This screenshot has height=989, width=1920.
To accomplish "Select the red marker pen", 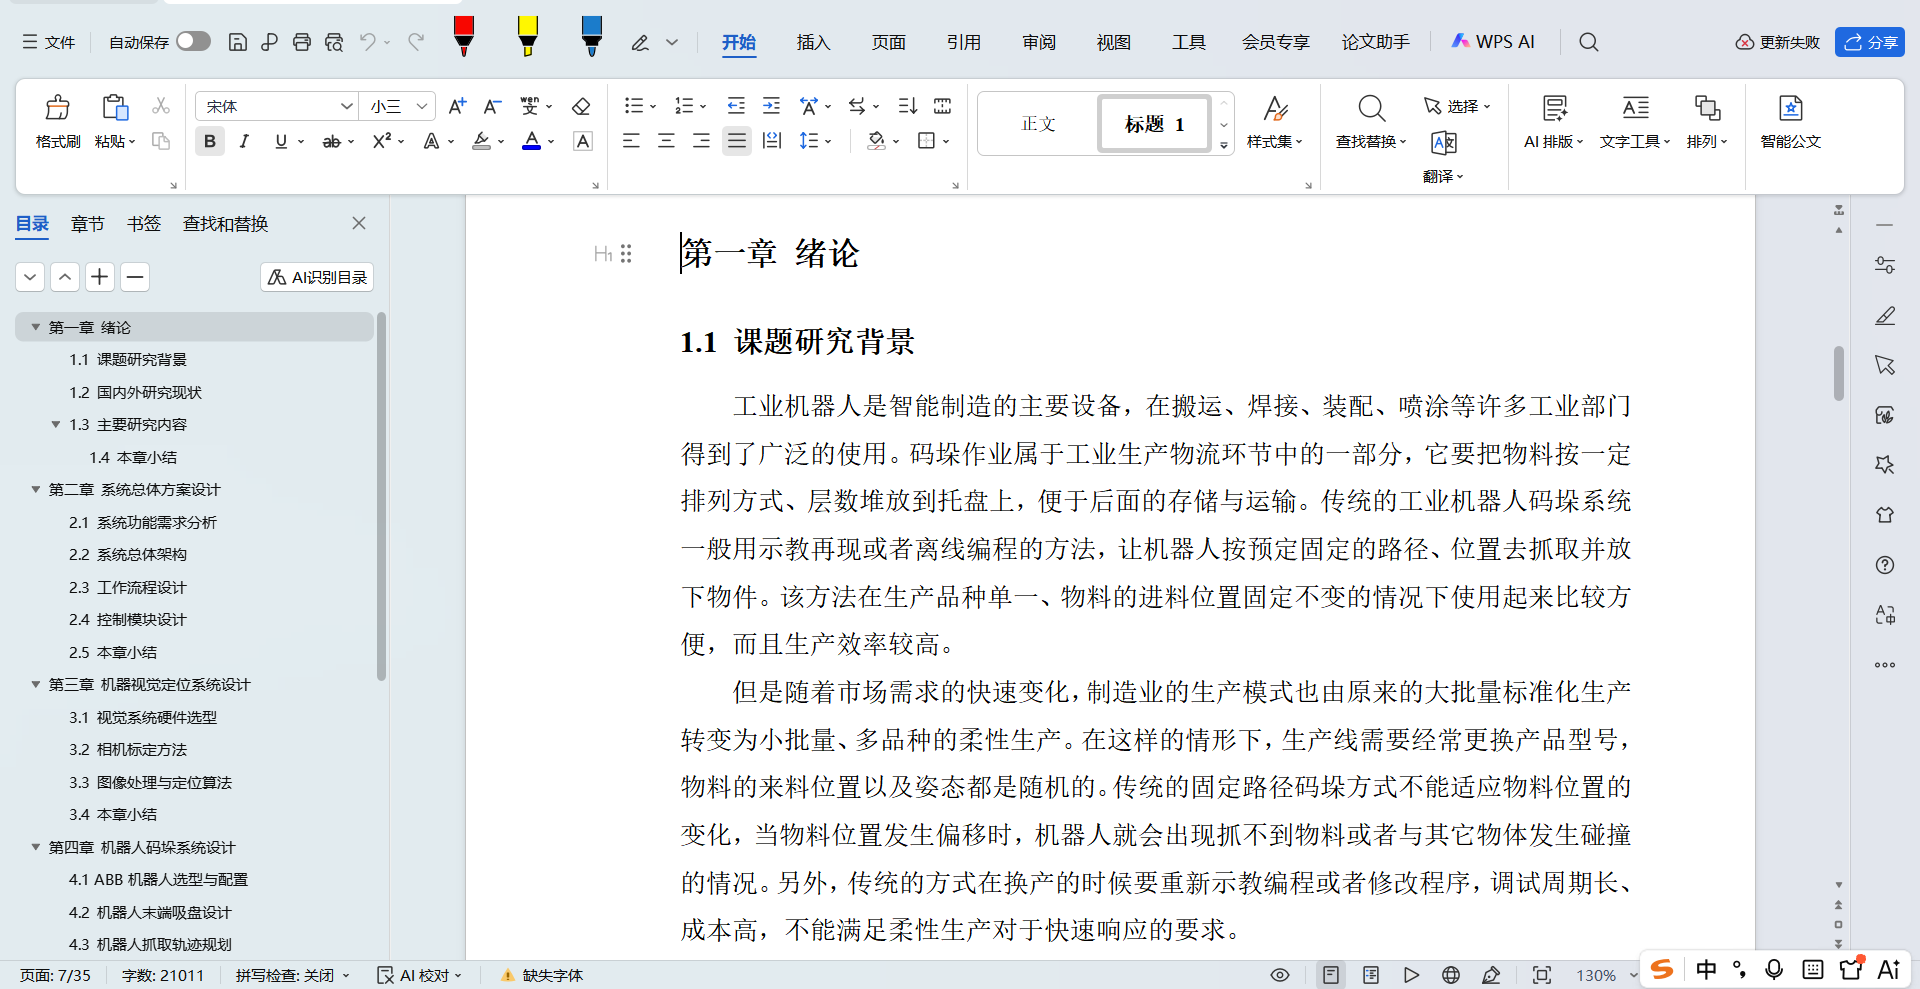I will [x=463, y=35].
